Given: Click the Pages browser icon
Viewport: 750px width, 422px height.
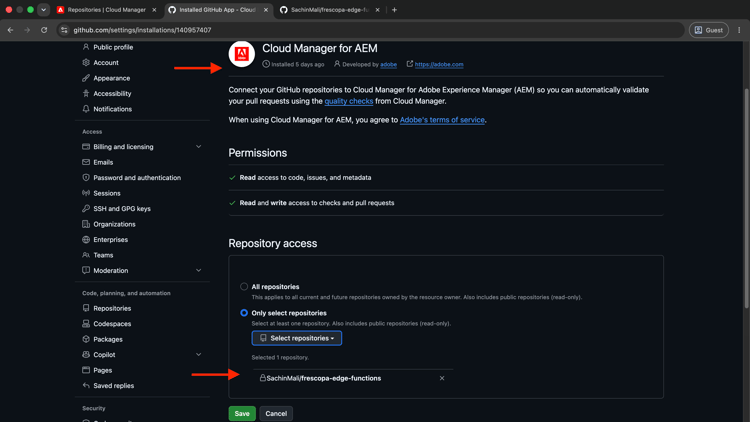Looking at the screenshot, I should pyautogui.click(x=86, y=370).
